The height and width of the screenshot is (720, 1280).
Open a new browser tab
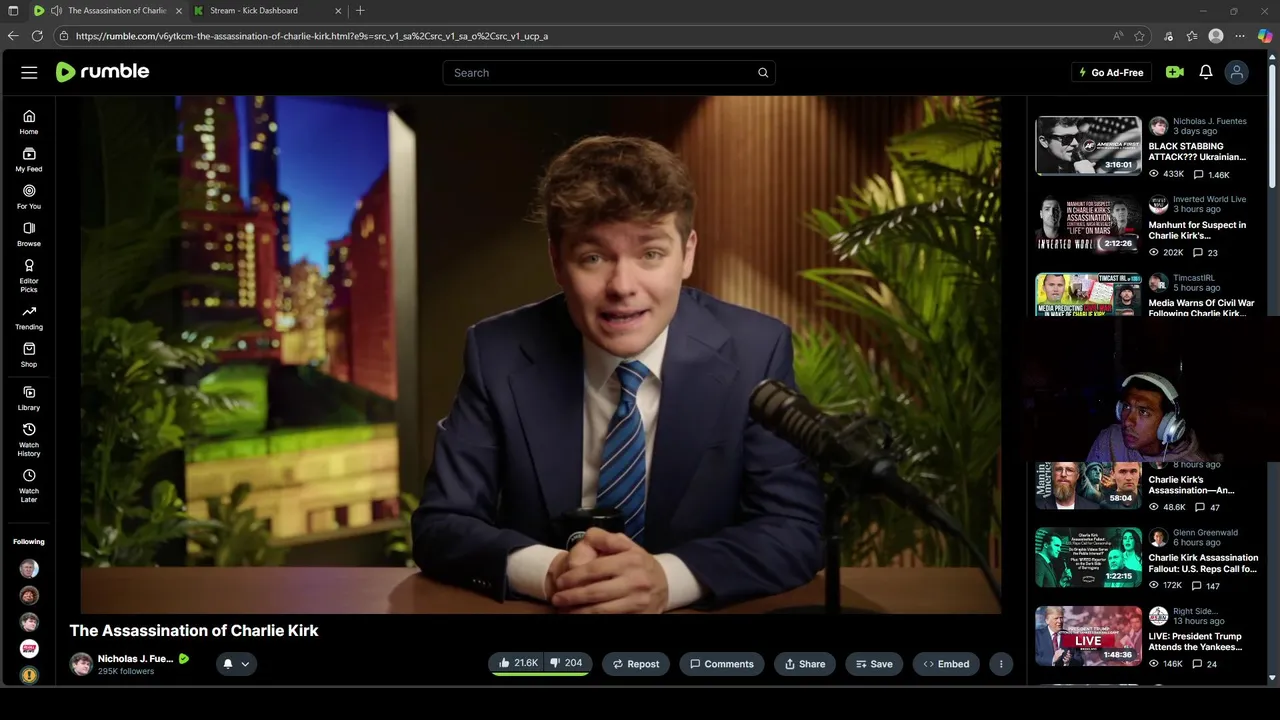click(x=360, y=11)
